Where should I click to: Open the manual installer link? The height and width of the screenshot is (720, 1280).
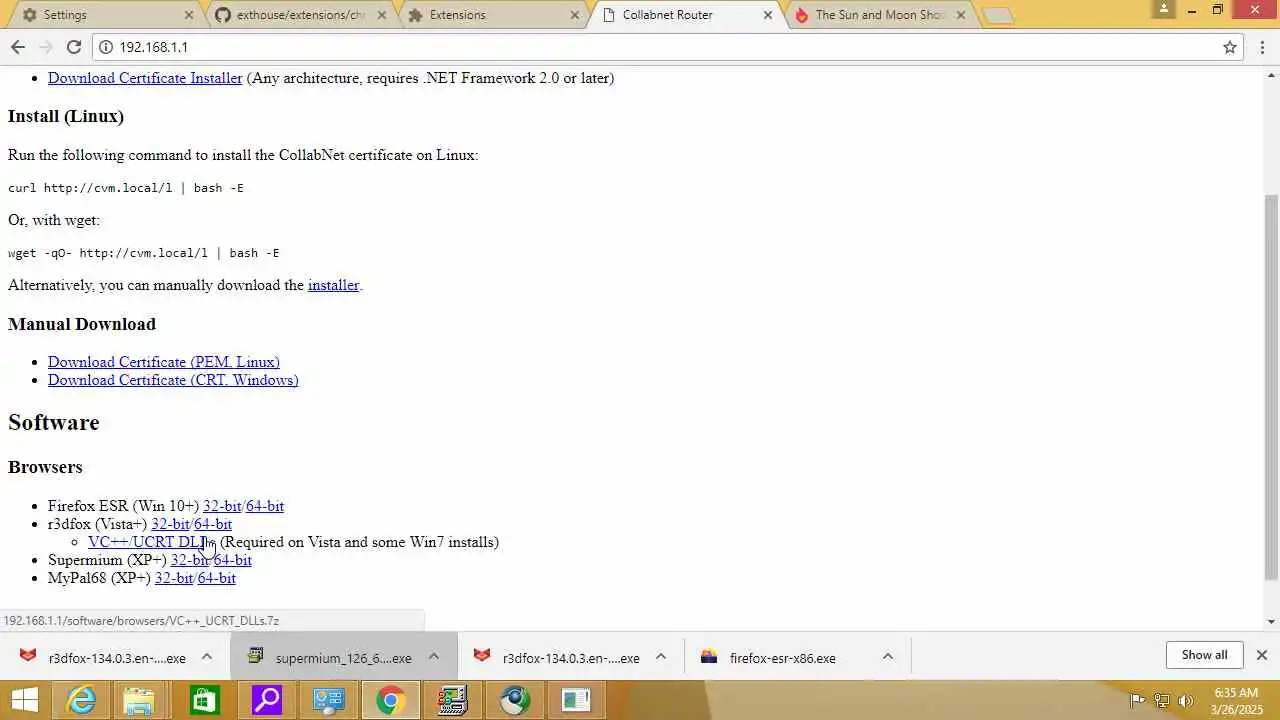pos(333,285)
